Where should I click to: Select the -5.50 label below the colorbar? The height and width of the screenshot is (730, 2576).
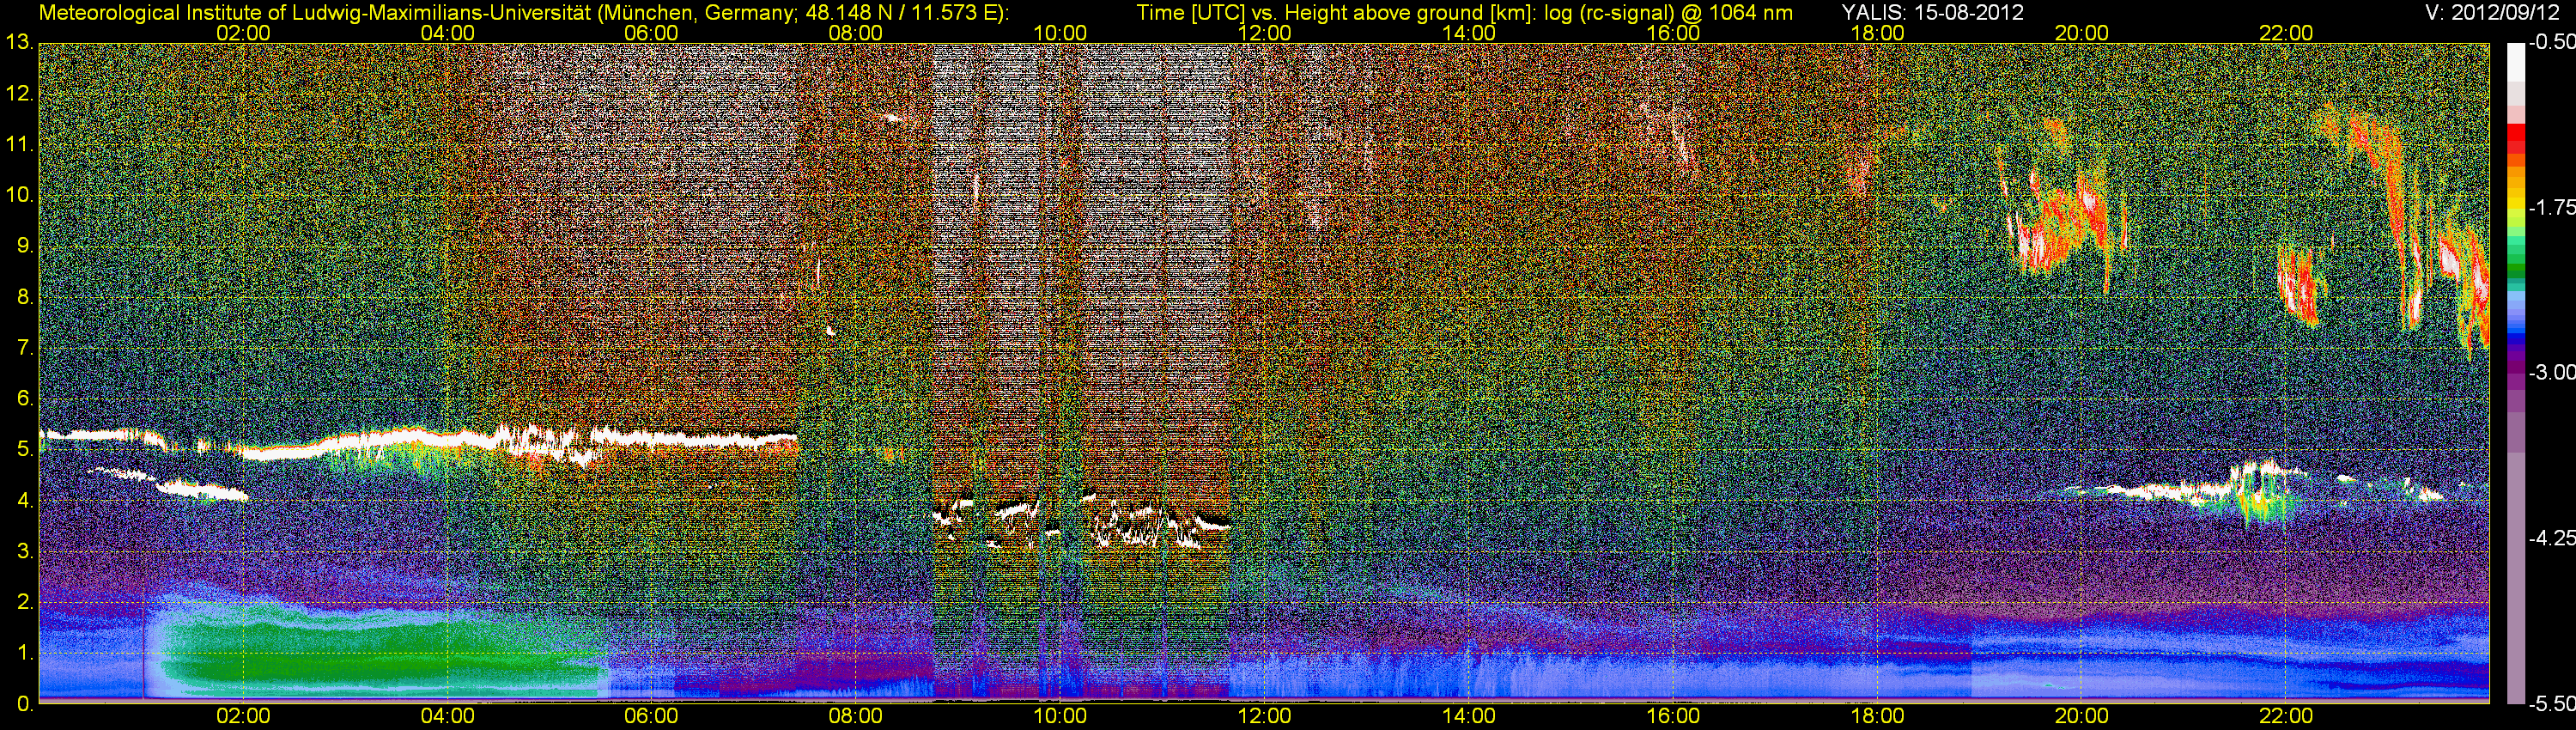(x=2551, y=704)
